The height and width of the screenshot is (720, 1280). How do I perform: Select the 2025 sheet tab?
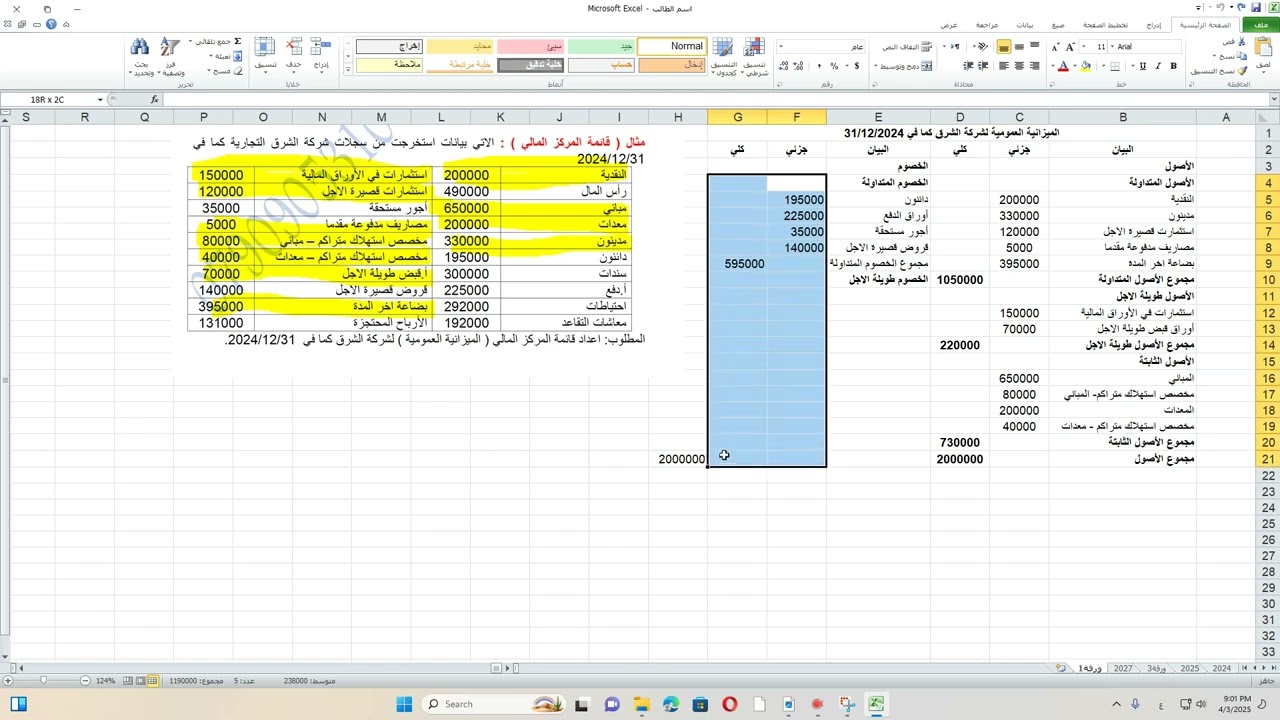point(1189,668)
